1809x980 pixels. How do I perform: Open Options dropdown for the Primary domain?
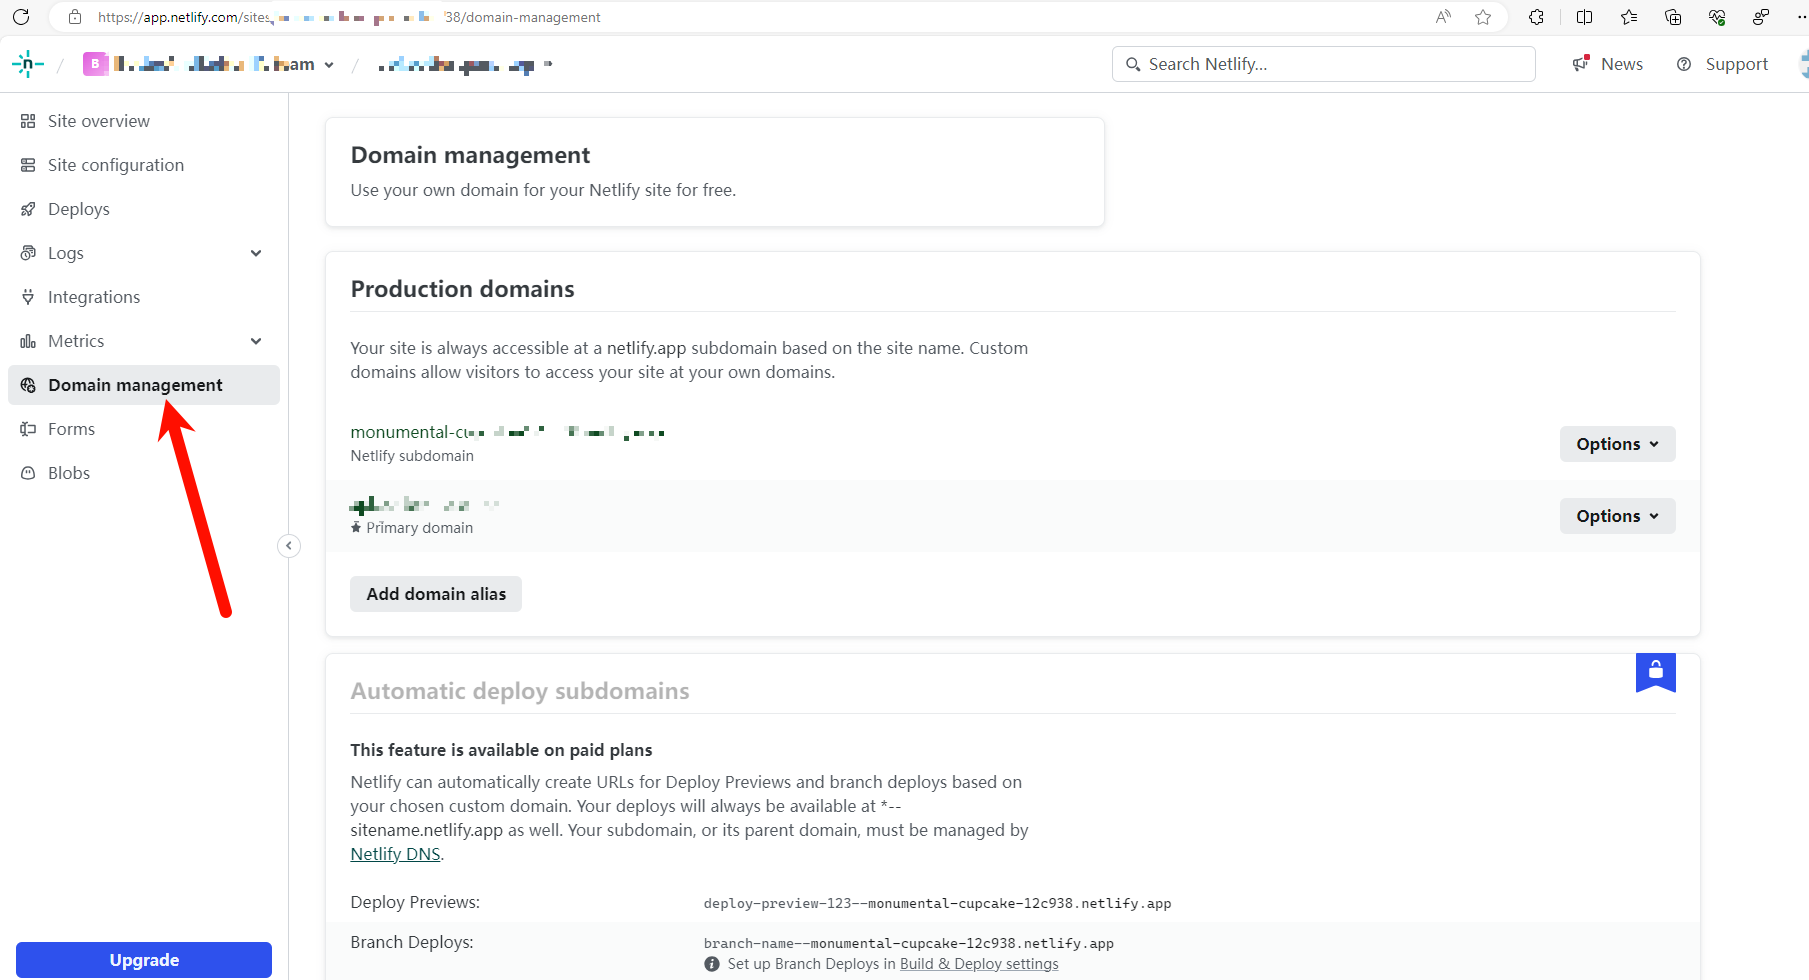tap(1616, 515)
